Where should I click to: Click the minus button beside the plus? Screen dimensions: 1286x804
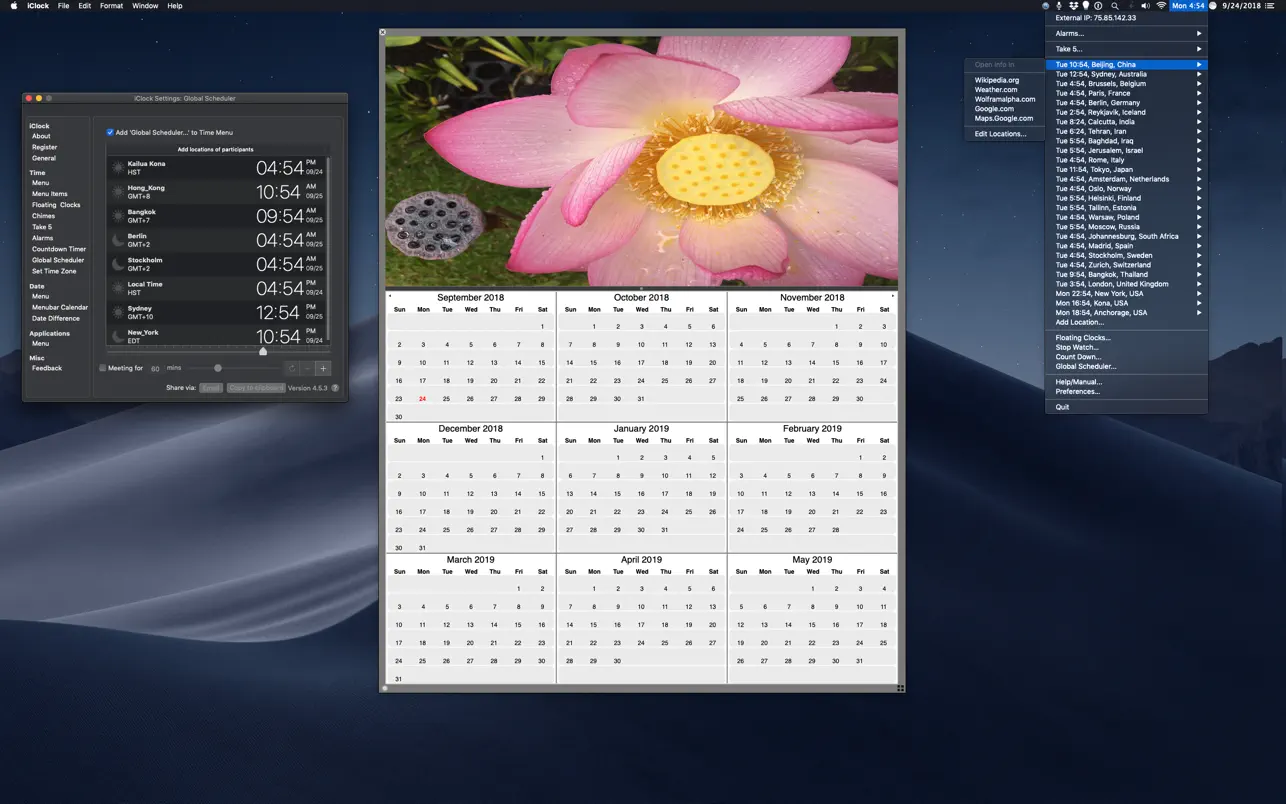[x=308, y=369]
